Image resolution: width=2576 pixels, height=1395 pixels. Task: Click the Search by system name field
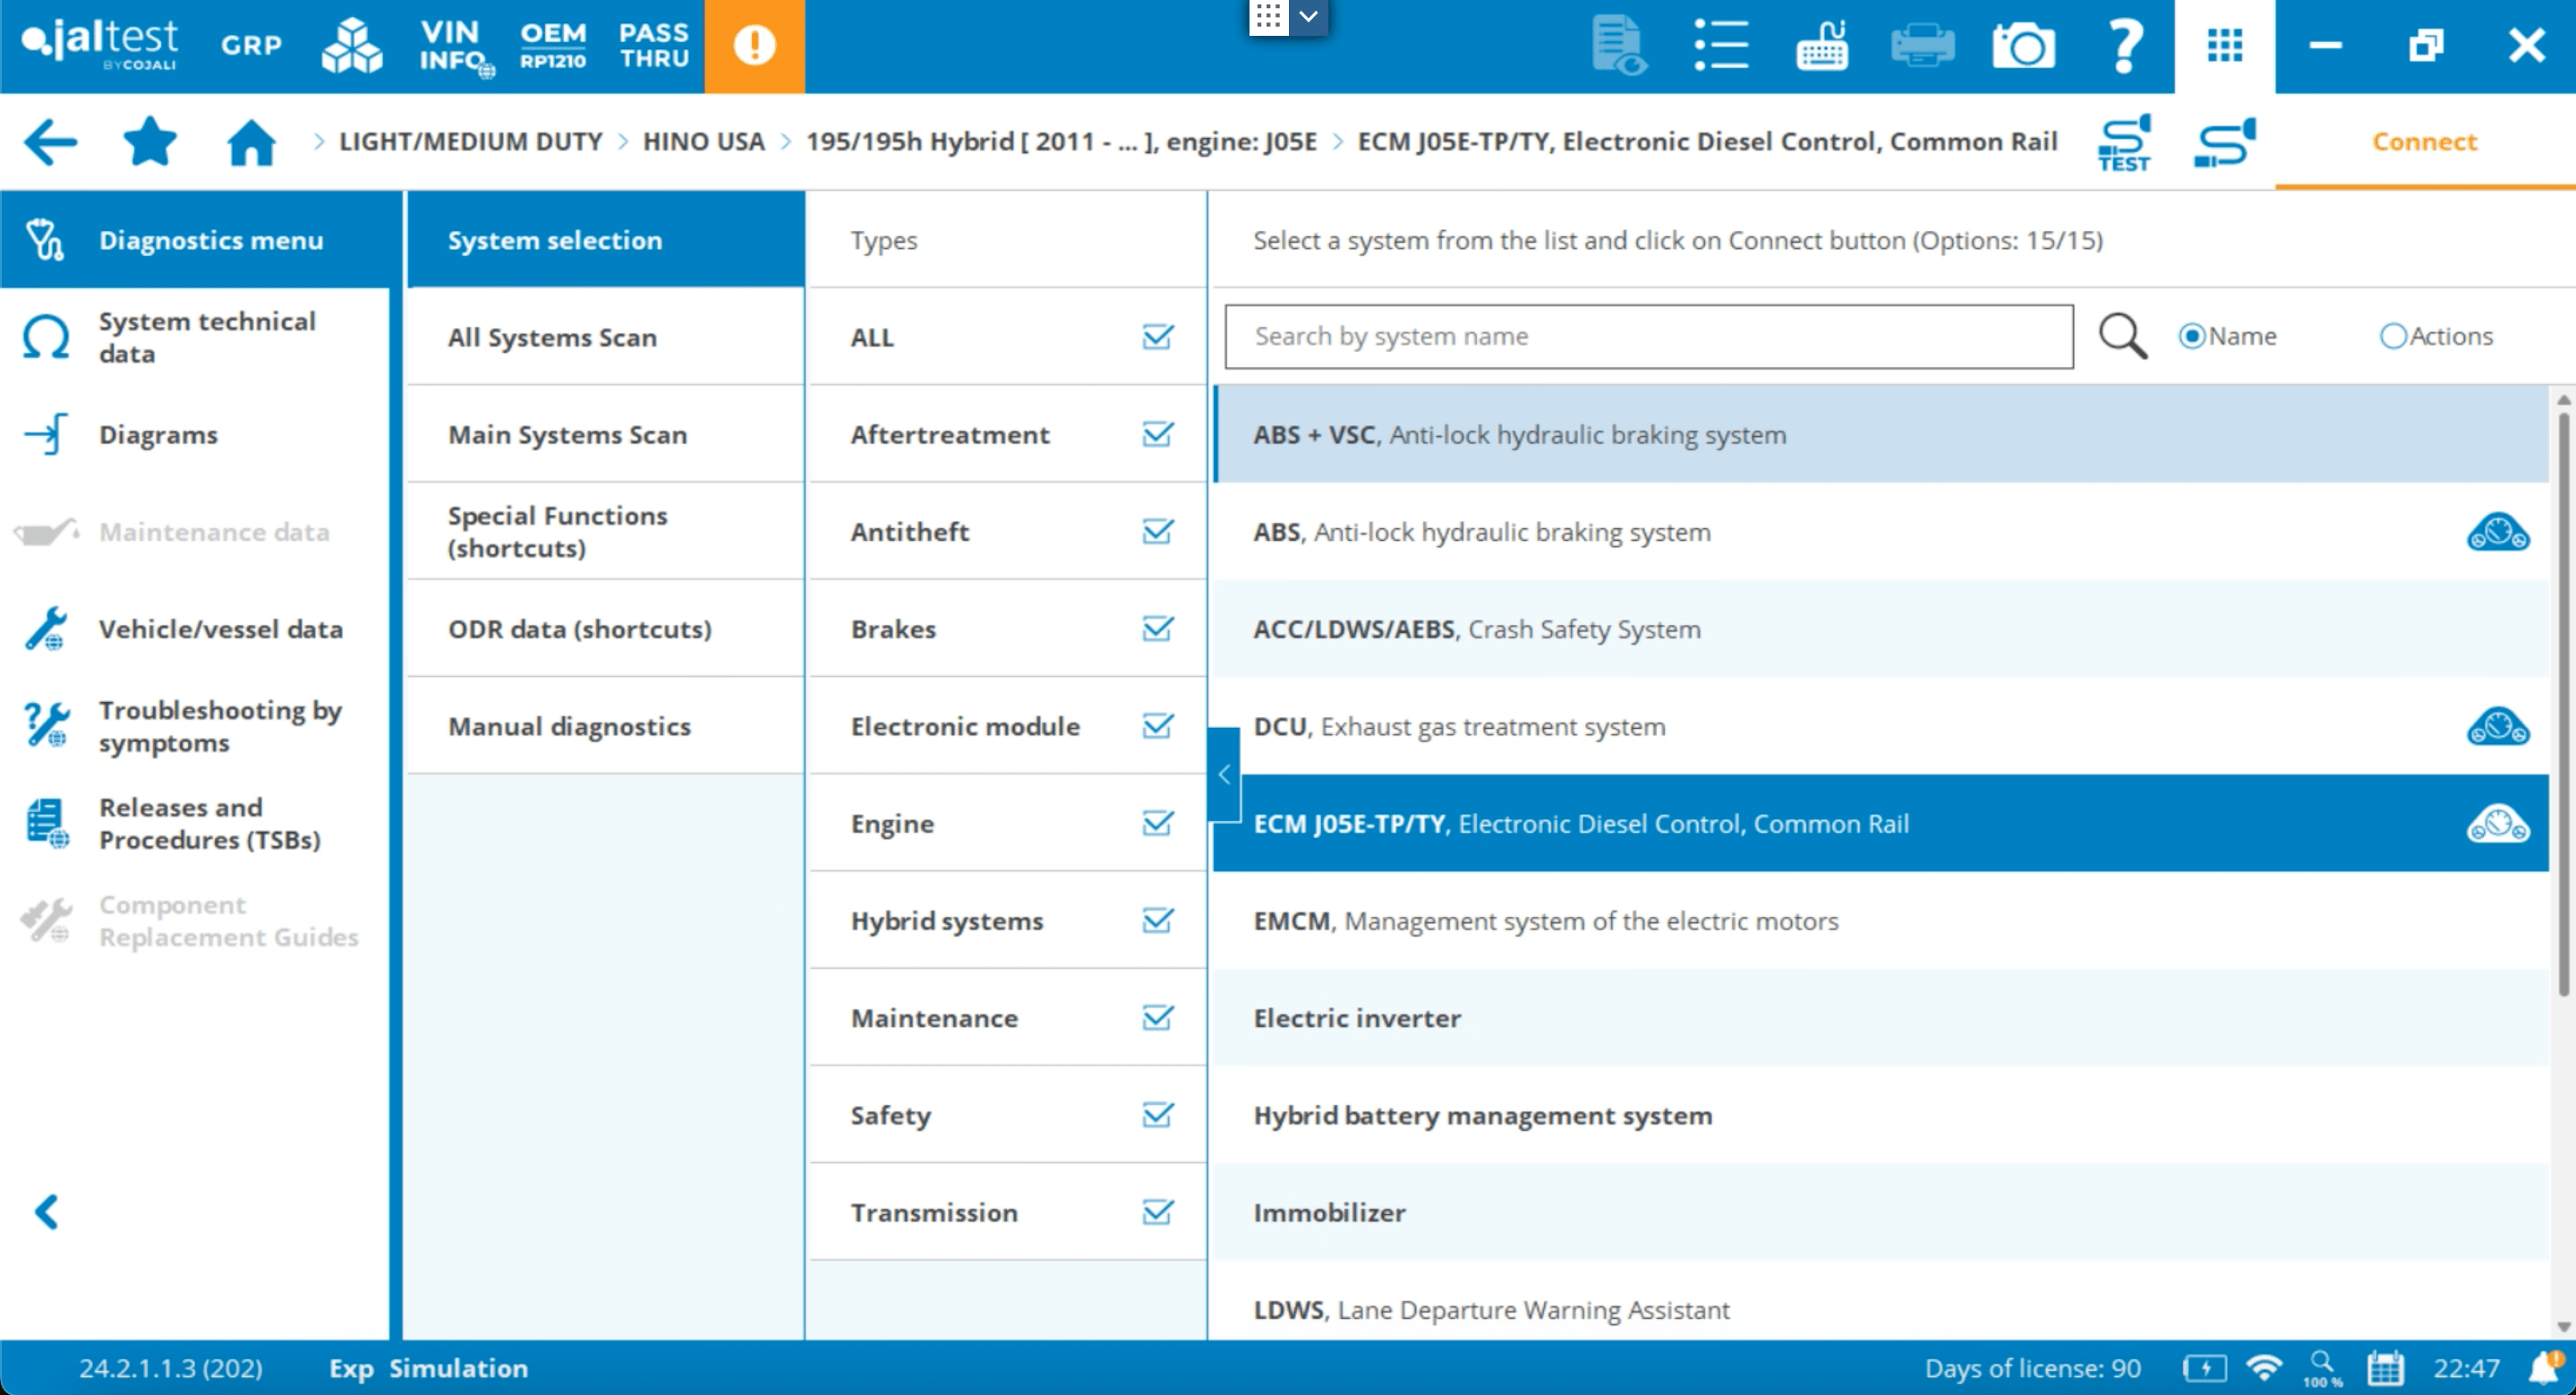click(x=1648, y=336)
